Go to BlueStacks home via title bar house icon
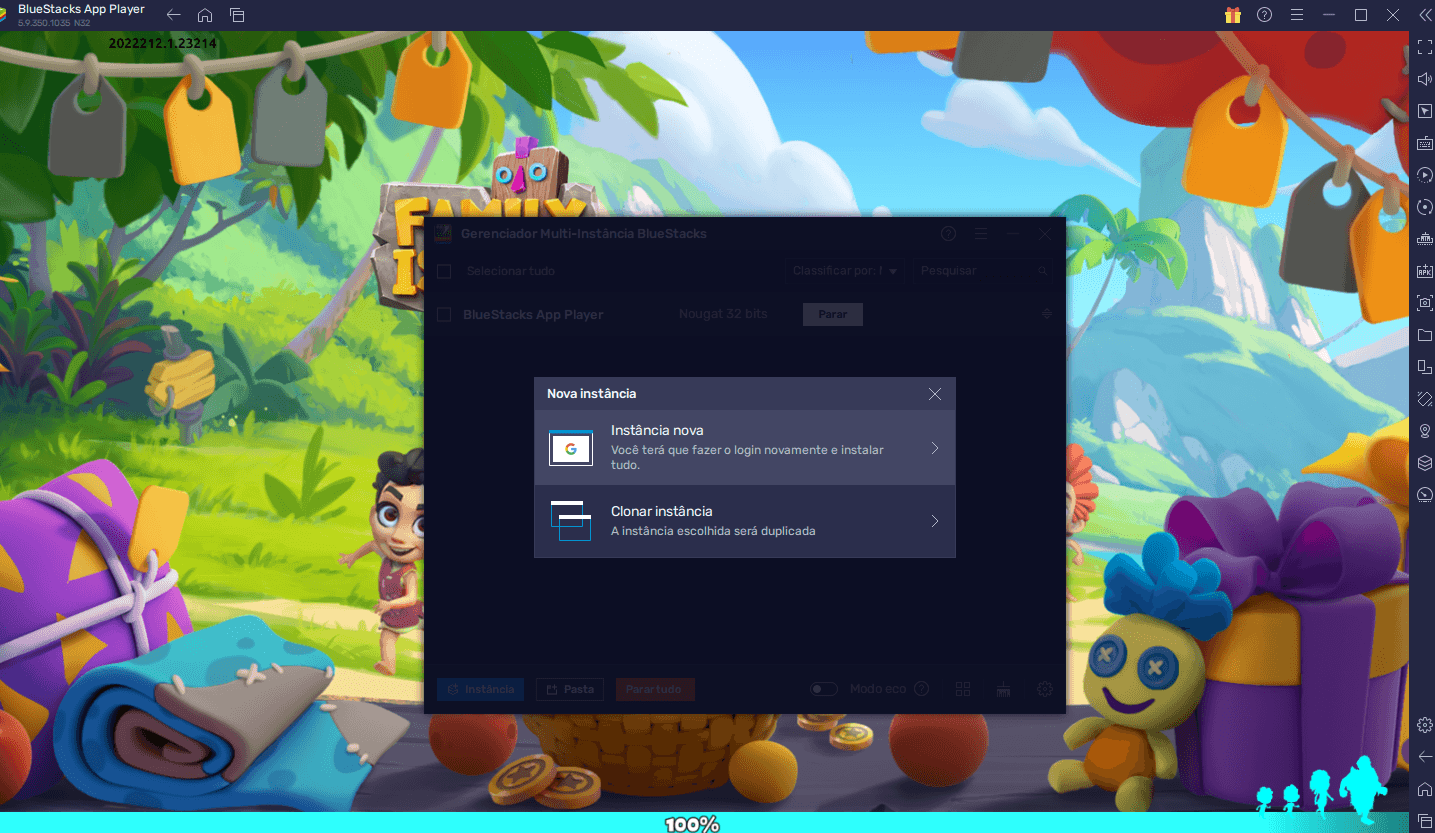 [x=205, y=15]
